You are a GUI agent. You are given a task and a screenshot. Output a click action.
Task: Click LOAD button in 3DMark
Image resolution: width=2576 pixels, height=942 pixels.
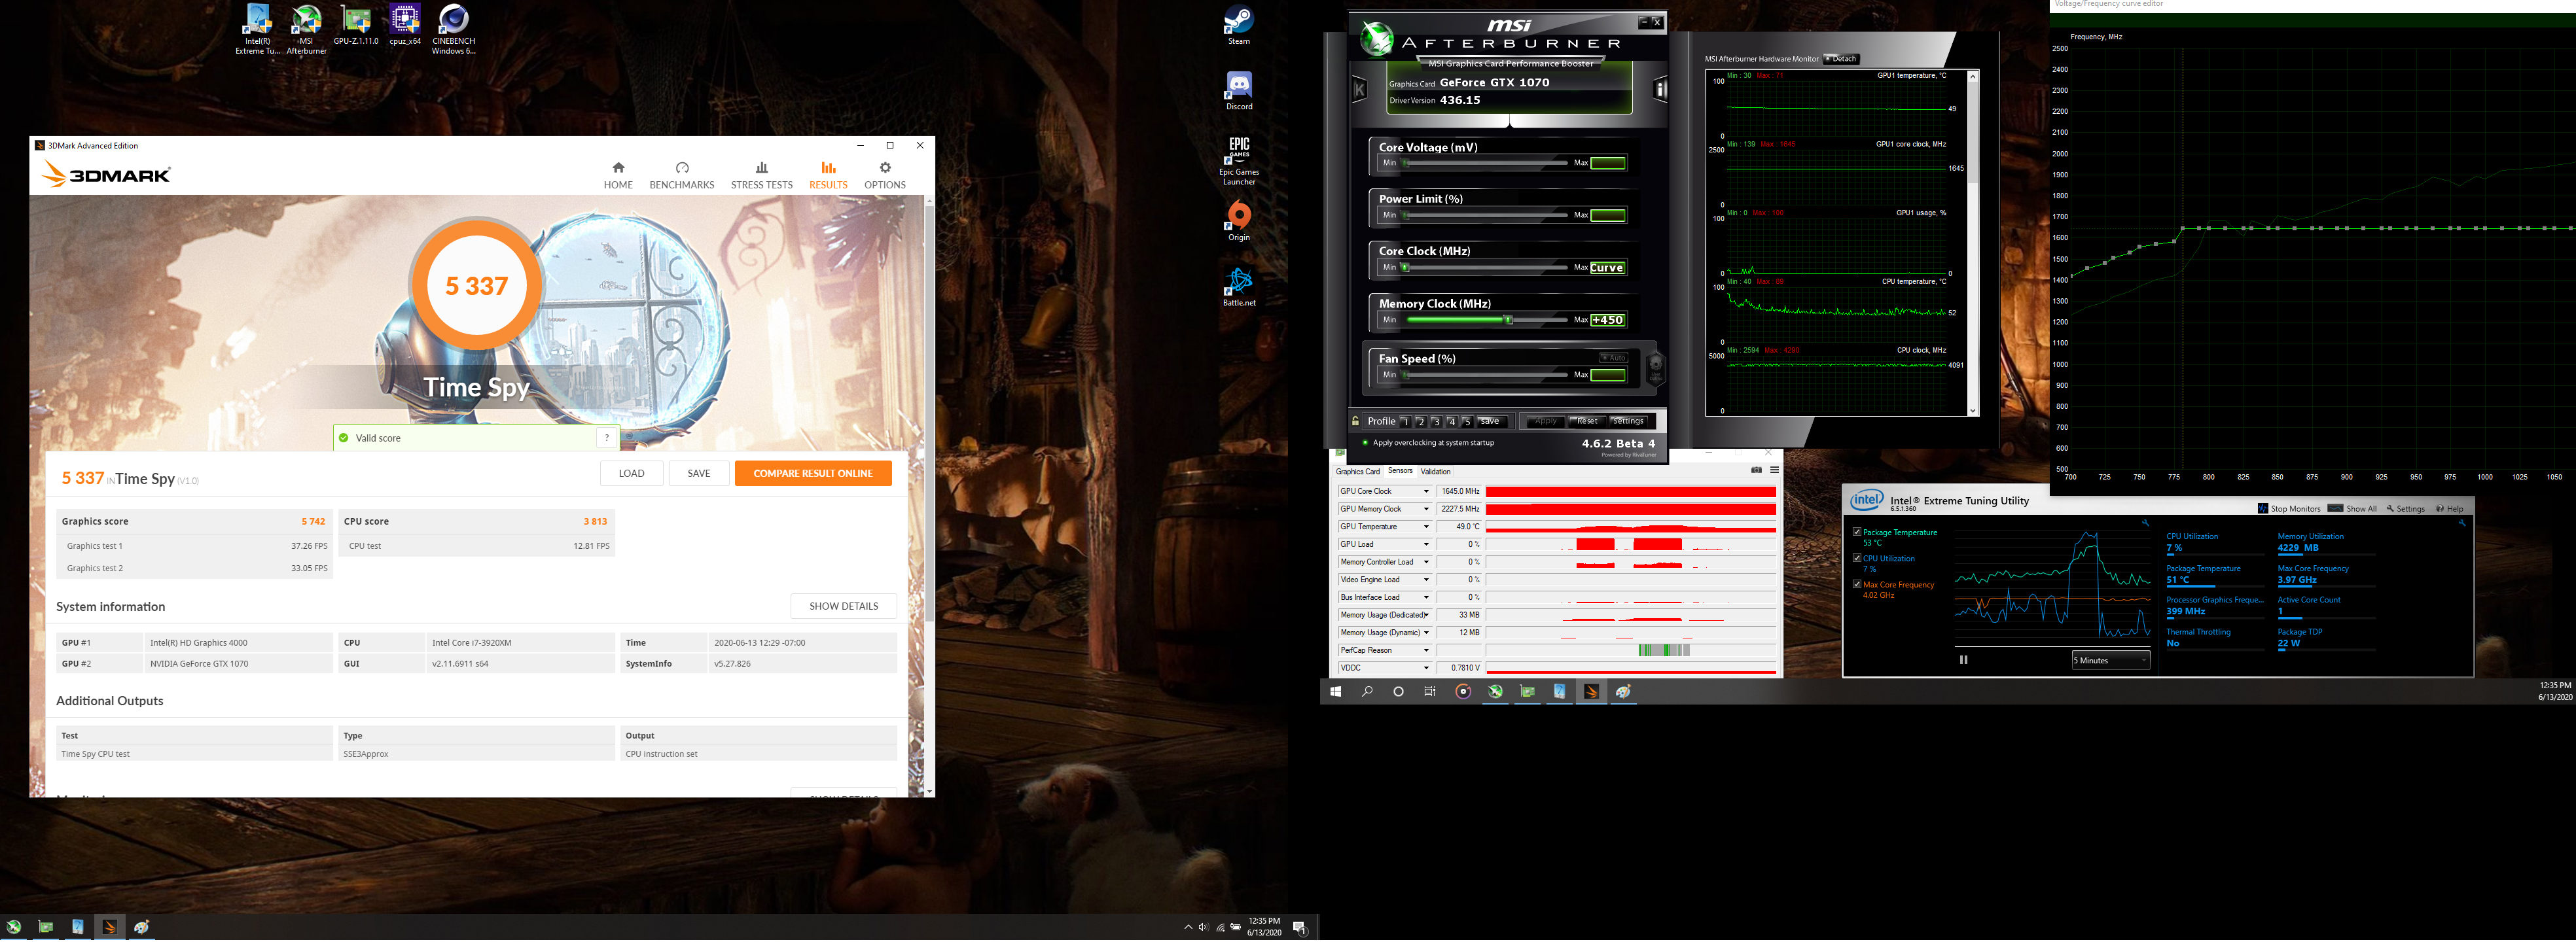631,473
